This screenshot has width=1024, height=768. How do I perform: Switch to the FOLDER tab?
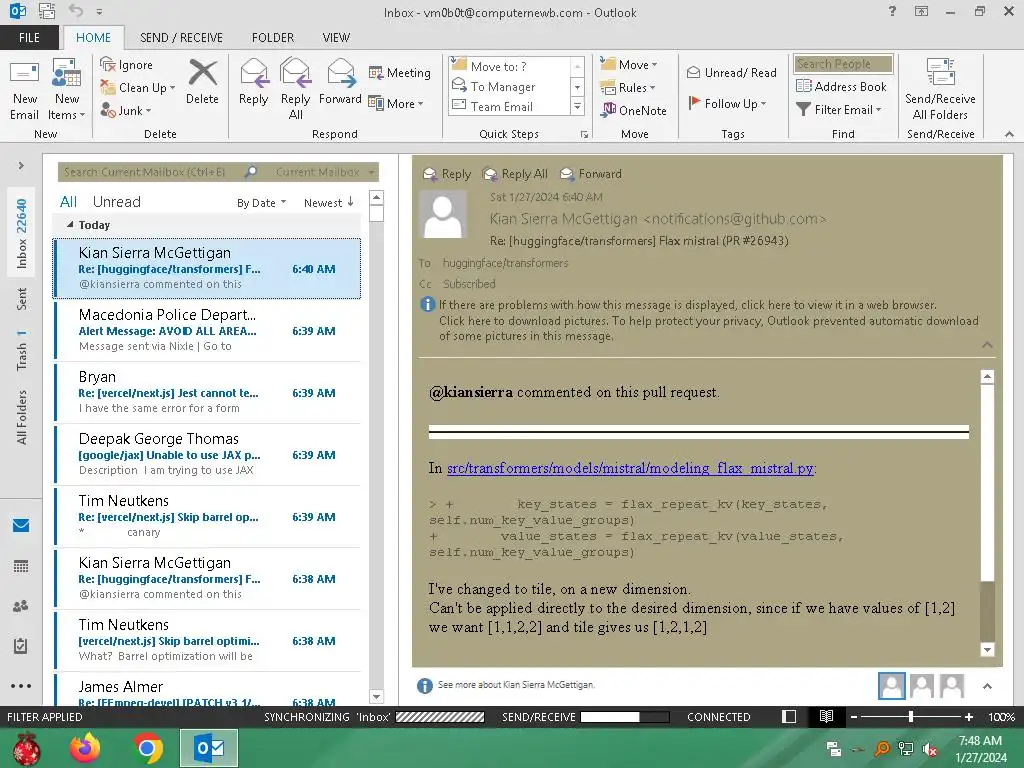point(273,37)
